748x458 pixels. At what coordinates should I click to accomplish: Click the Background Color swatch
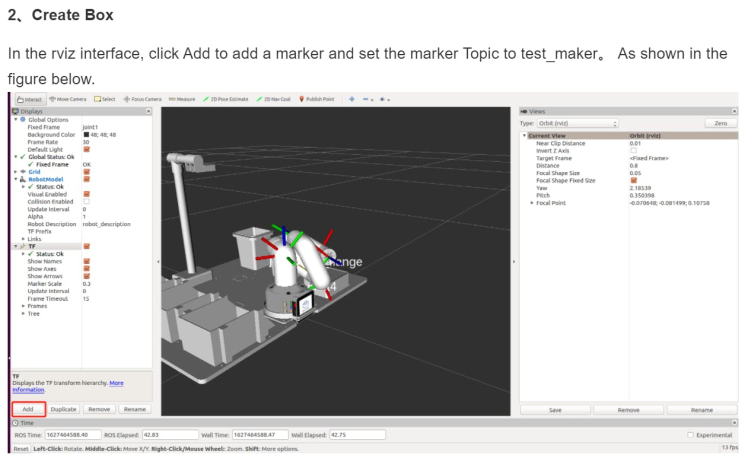click(86, 134)
